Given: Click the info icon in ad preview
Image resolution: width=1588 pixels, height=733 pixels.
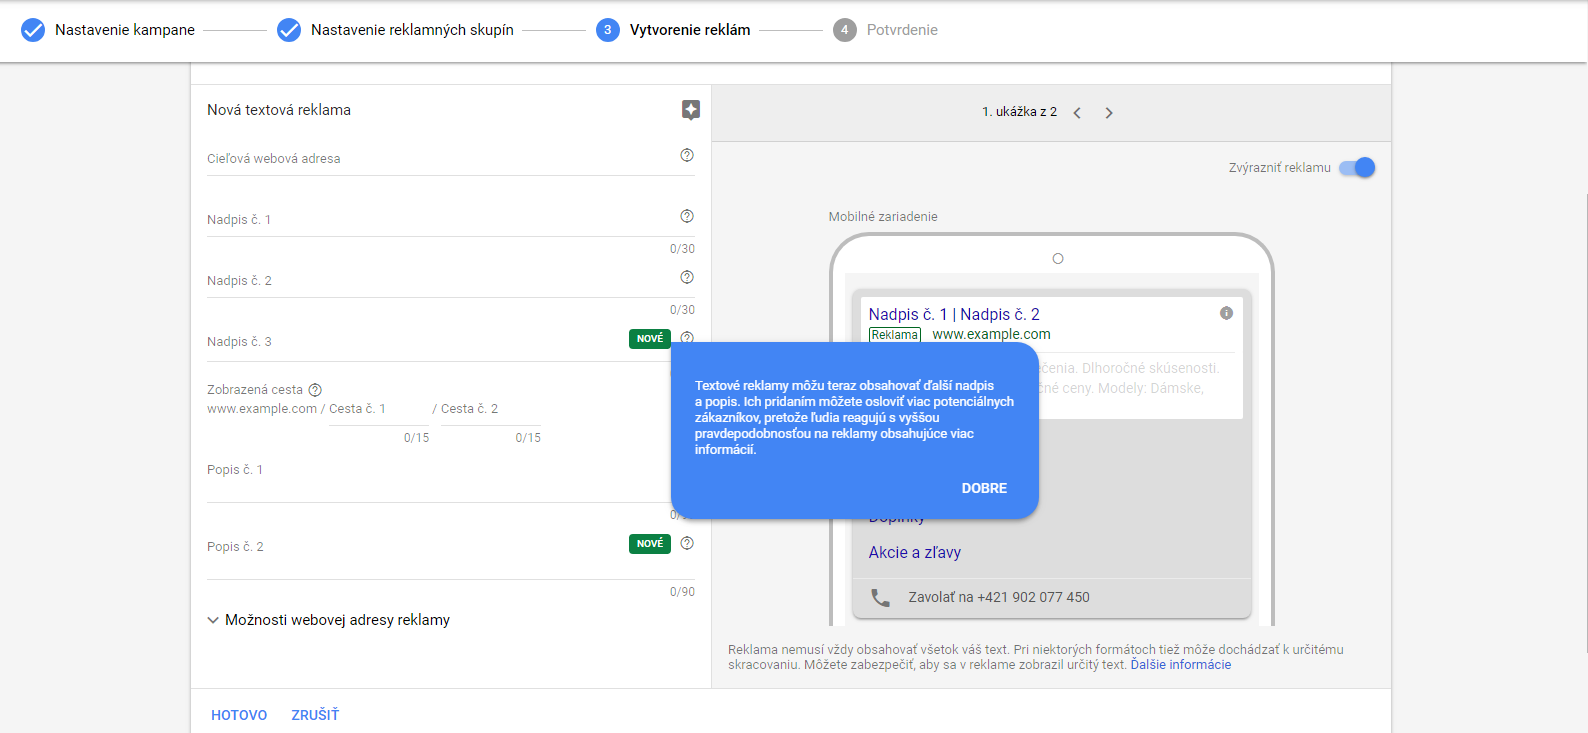Looking at the screenshot, I should click(1226, 313).
